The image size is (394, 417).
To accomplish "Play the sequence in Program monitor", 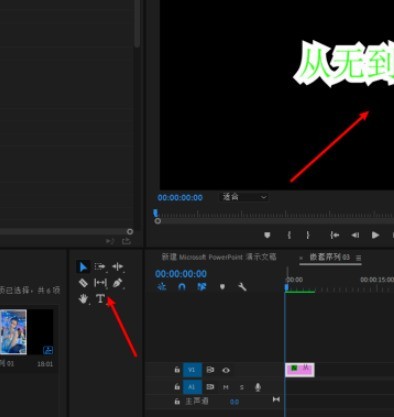I will coord(375,235).
